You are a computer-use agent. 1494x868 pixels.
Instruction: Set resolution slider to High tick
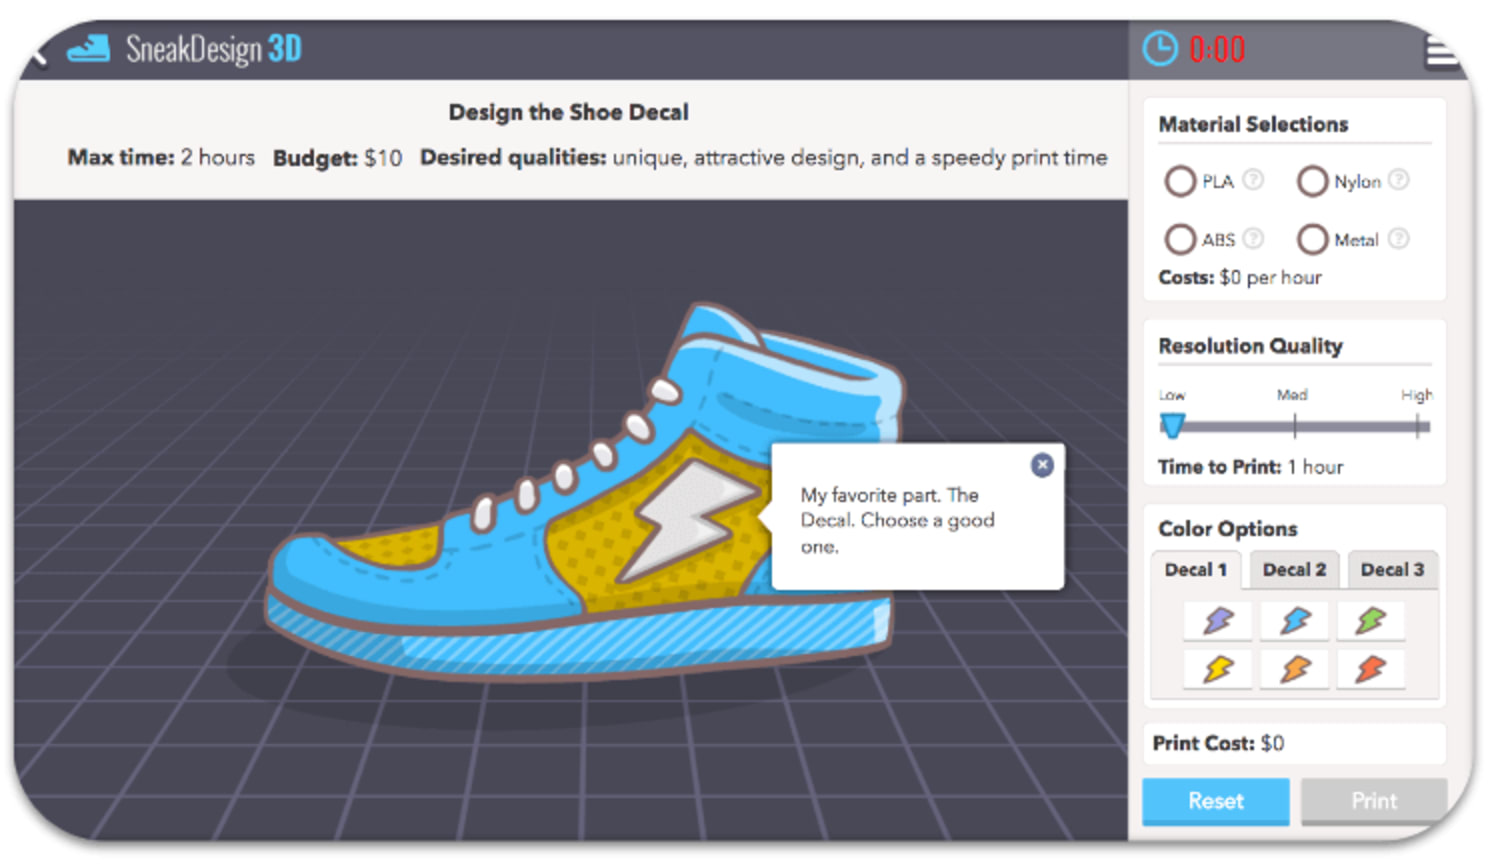(x=1417, y=427)
